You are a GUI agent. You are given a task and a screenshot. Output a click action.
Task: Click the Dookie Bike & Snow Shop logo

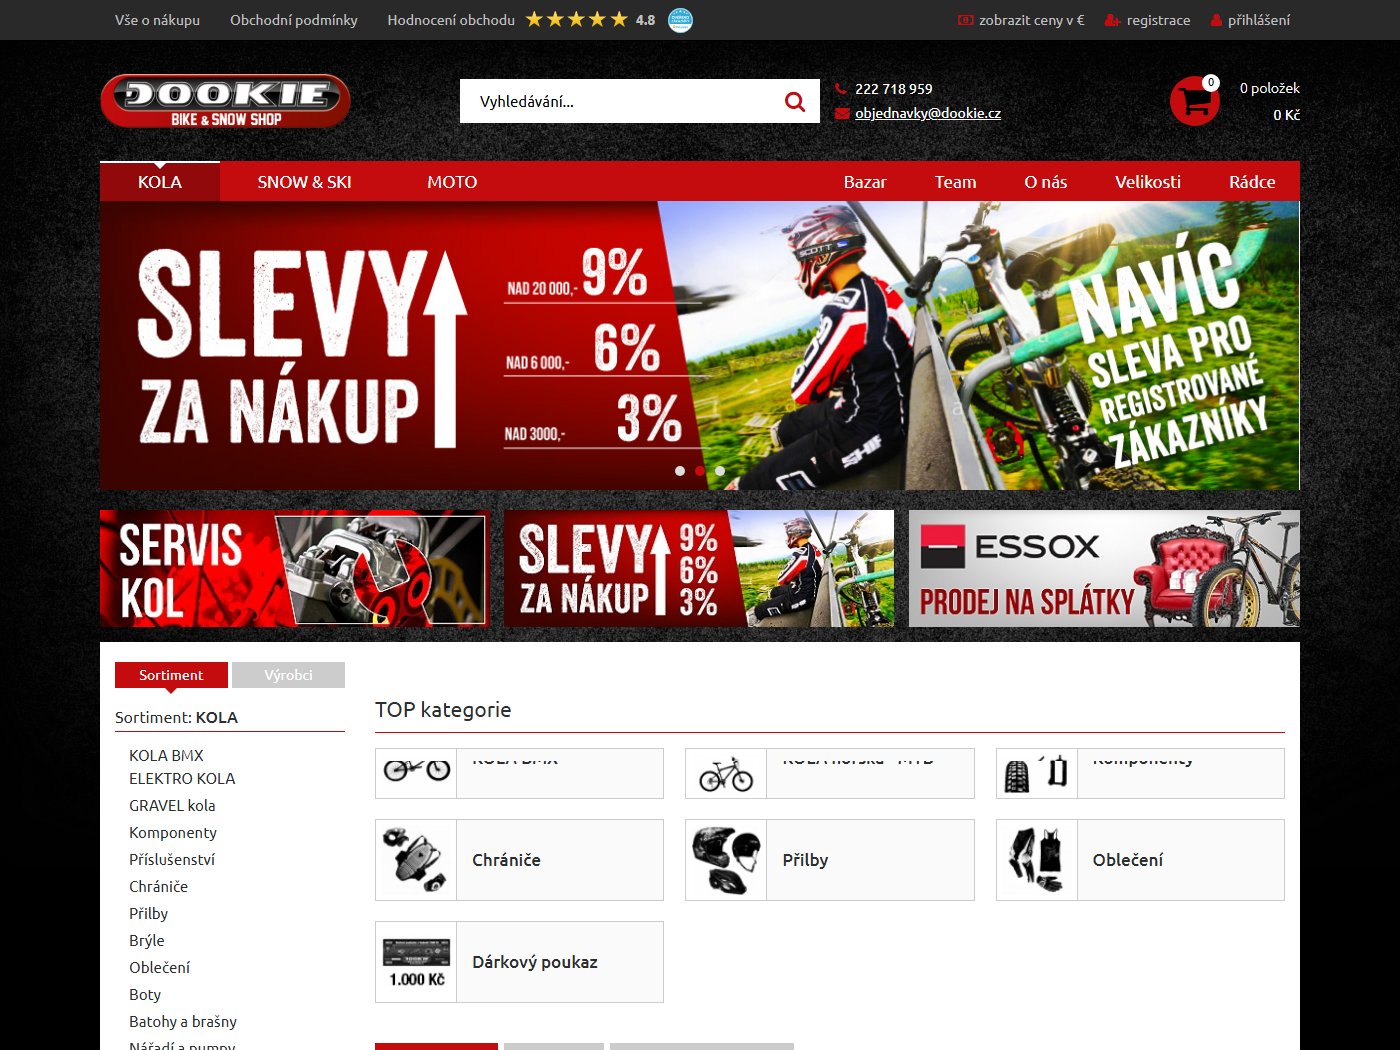[x=225, y=101]
